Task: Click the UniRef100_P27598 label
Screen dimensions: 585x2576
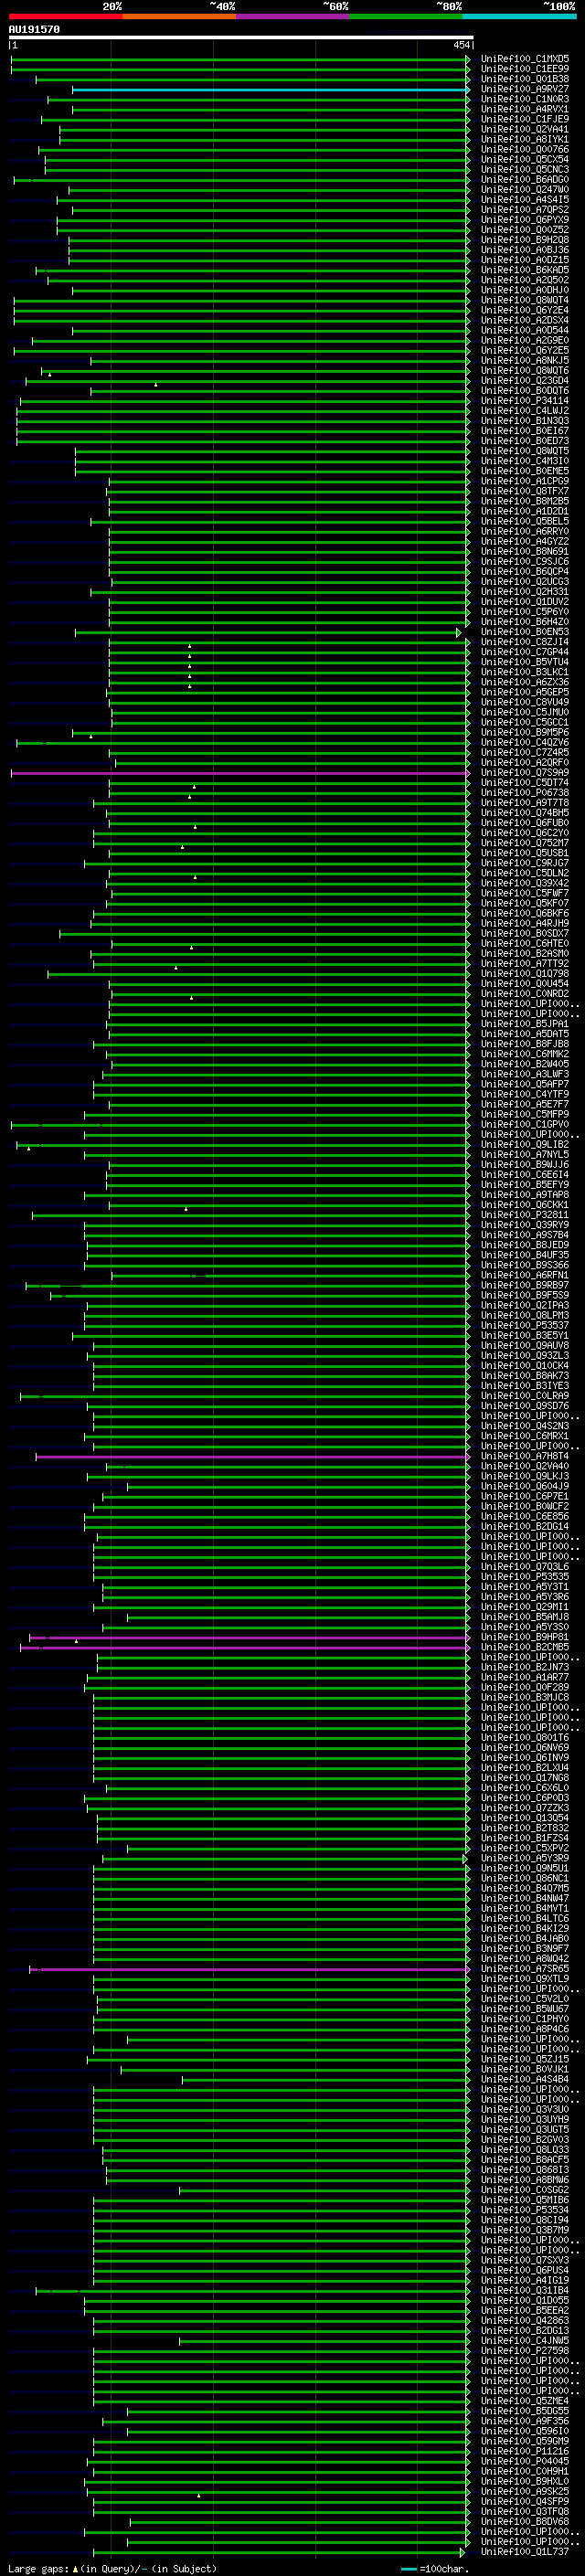Action: (524, 2352)
